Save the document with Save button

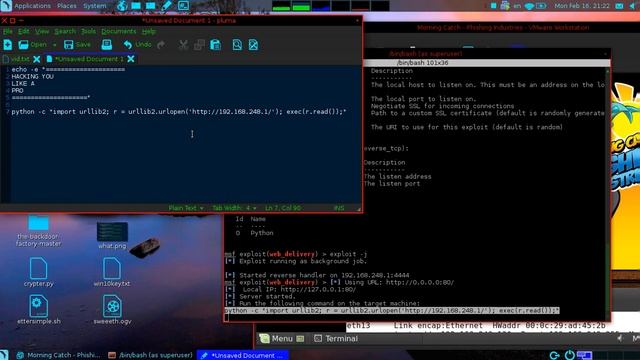[x=77, y=45]
